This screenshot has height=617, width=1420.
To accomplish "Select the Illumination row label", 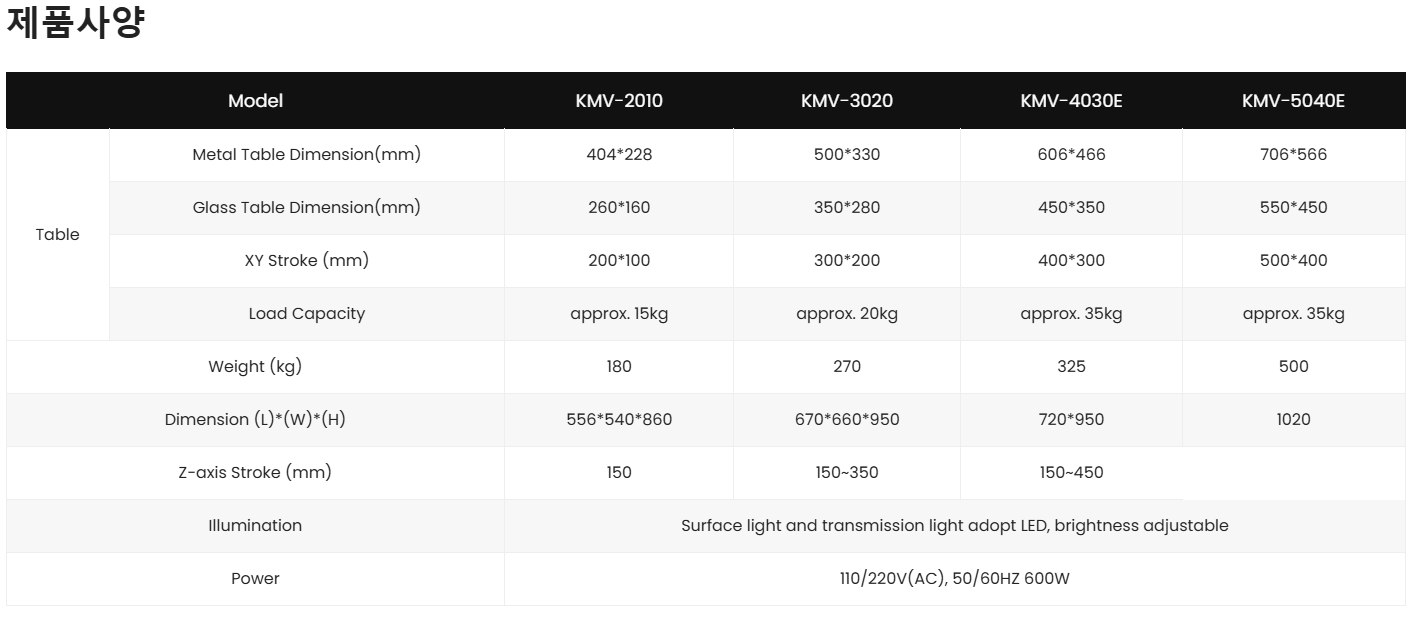I will (255, 526).
